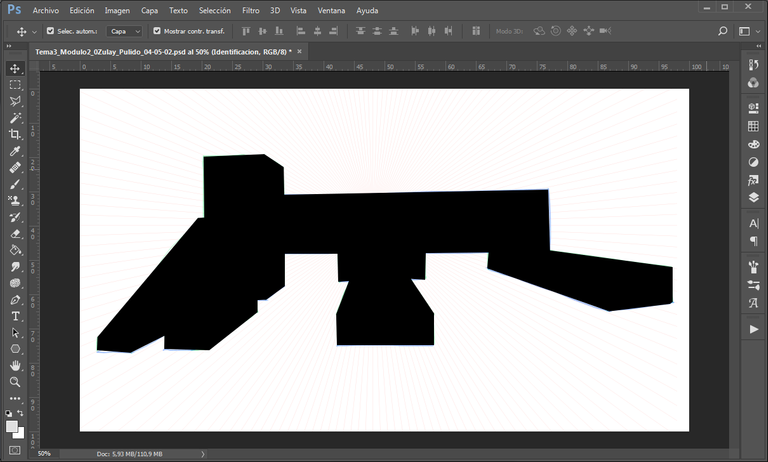
Task: Select the Rectangular Marquee tool
Action: [x=15, y=85]
